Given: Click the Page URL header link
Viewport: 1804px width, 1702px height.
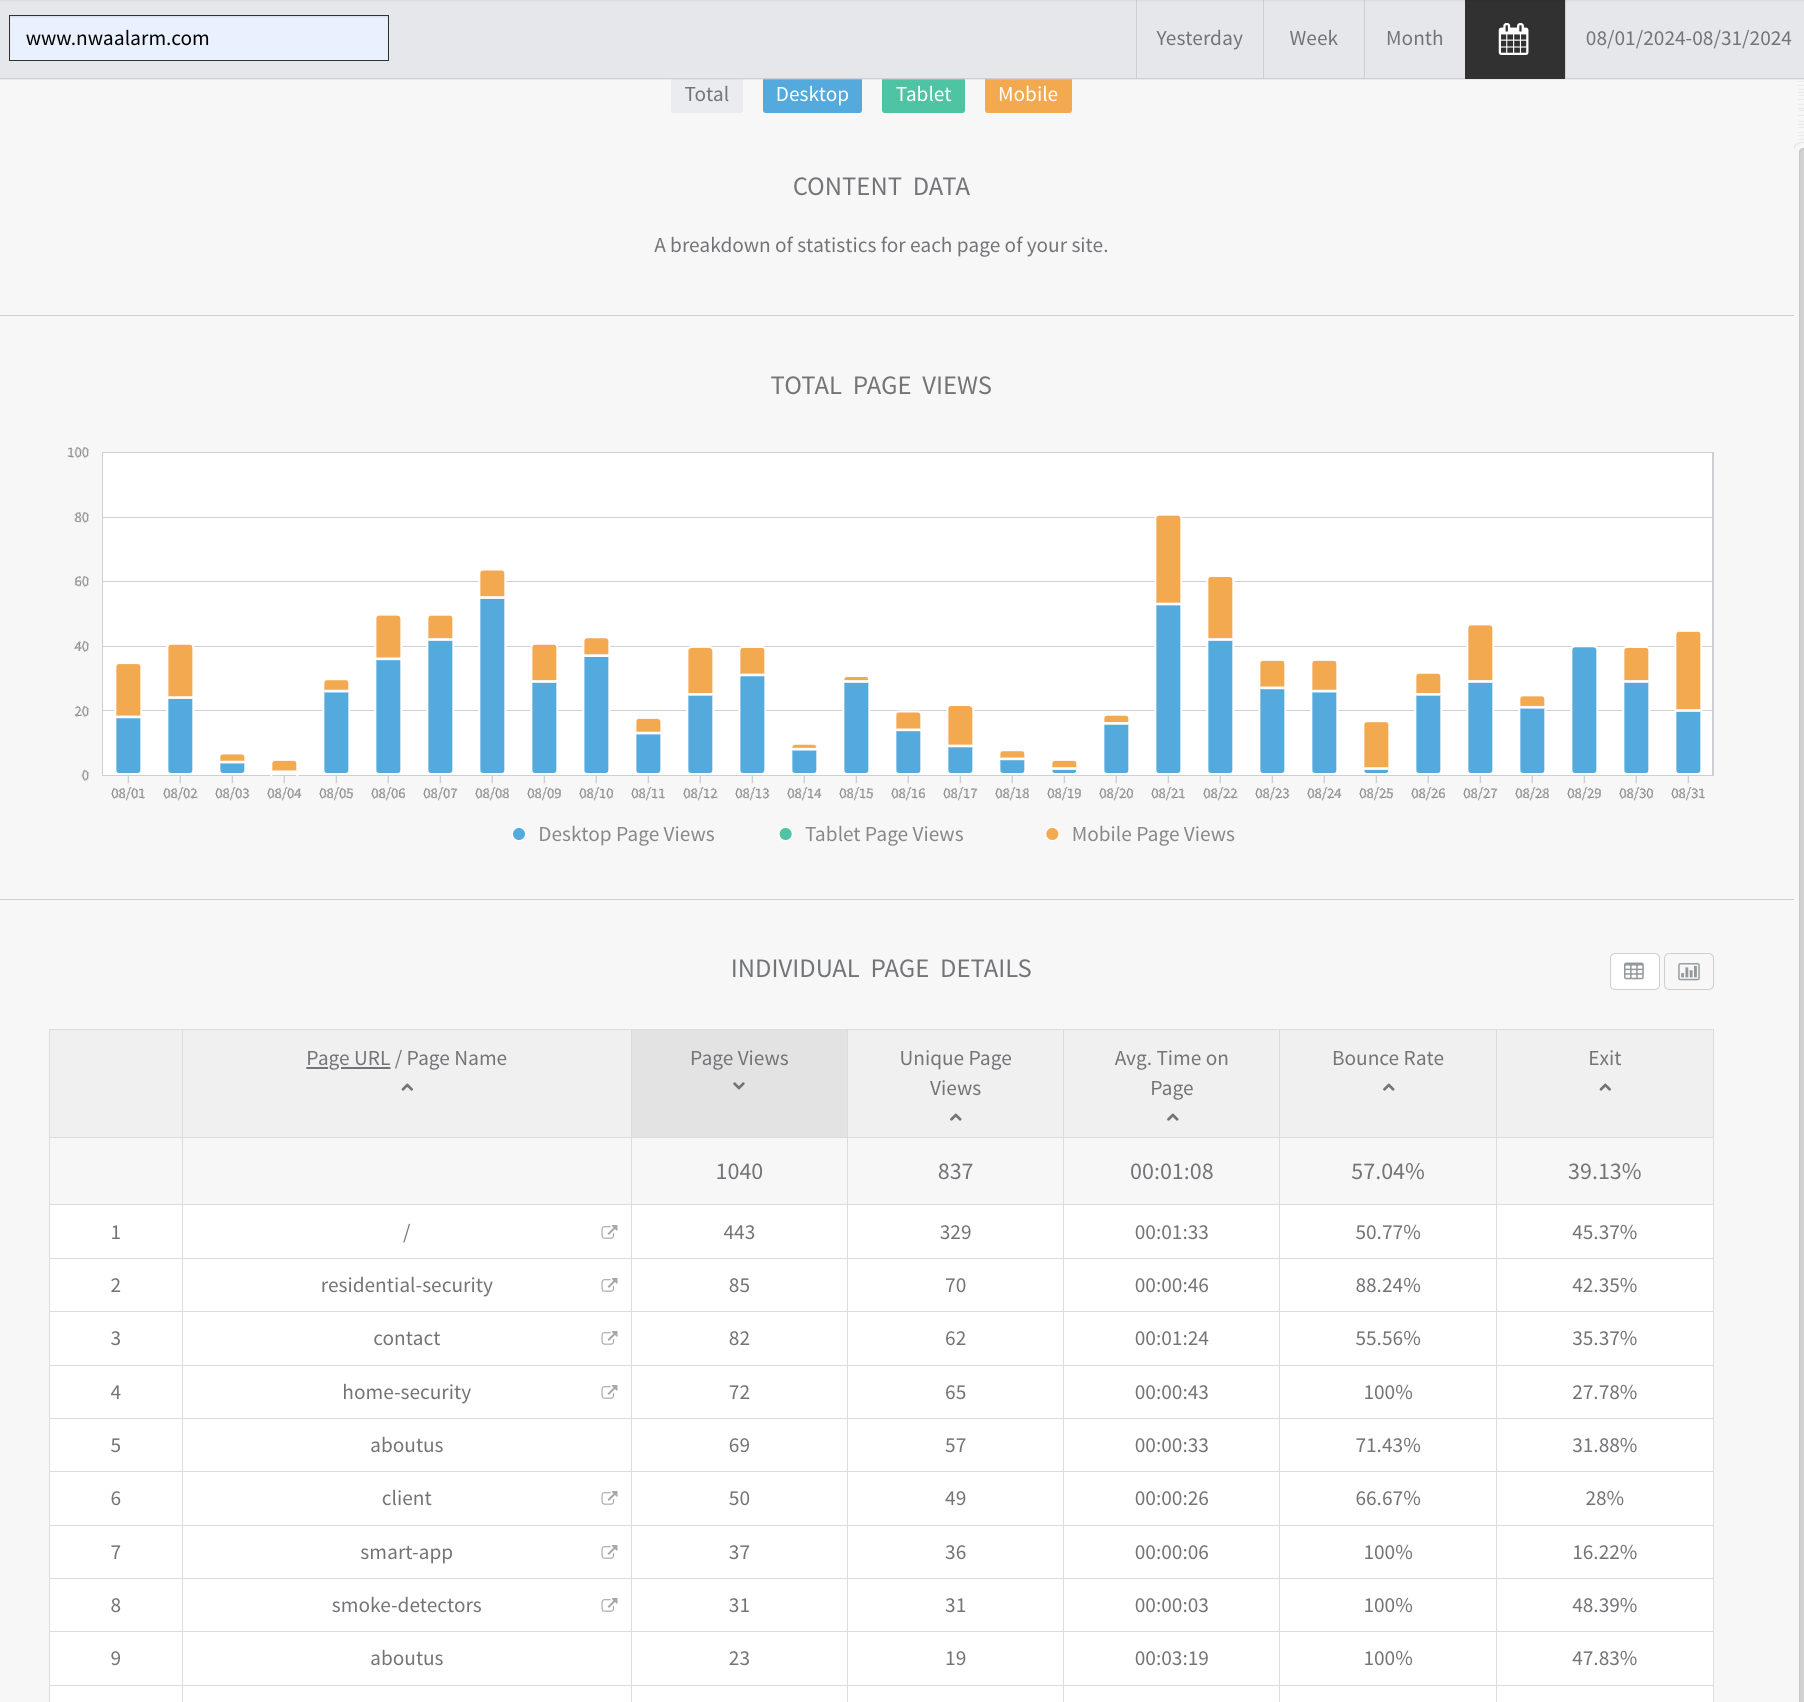Looking at the screenshot, I should pyautogui.click(x=347, y=1058).
